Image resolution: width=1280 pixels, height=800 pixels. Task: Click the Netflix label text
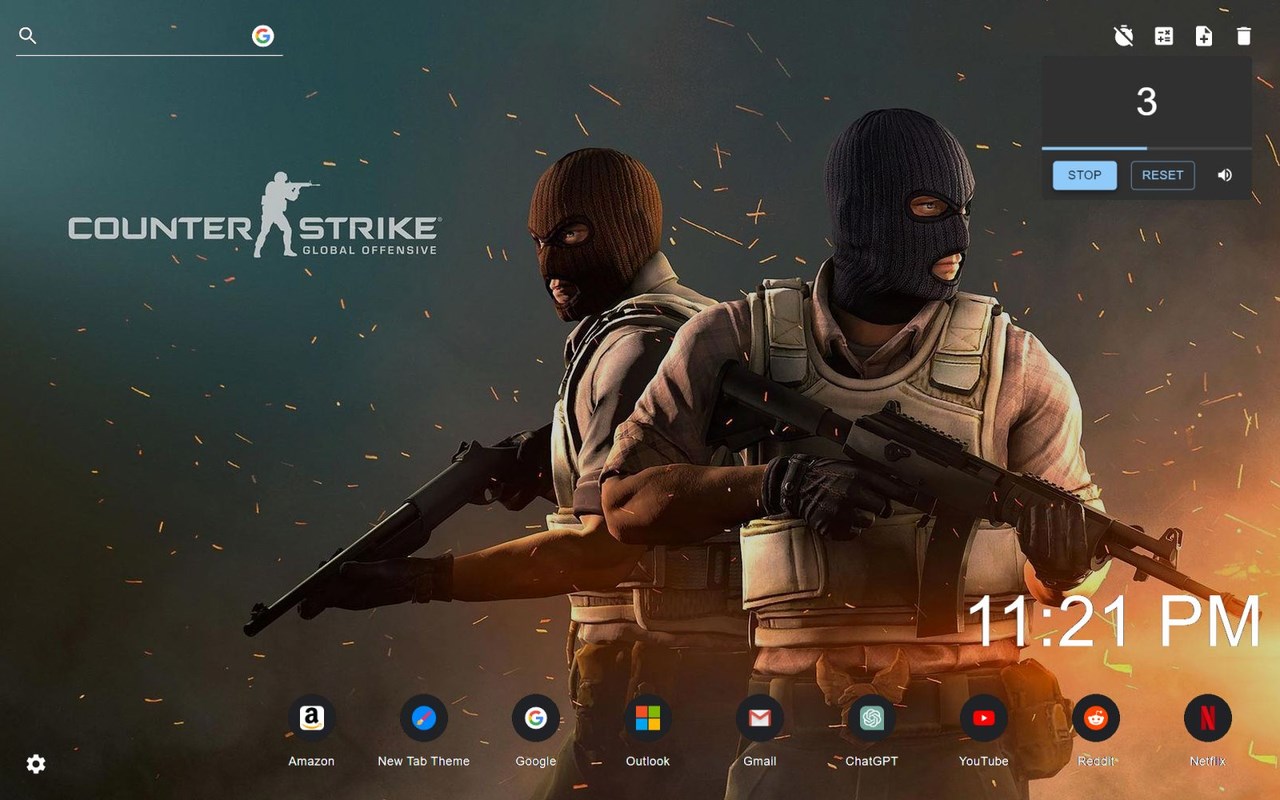click(1208, 761)
